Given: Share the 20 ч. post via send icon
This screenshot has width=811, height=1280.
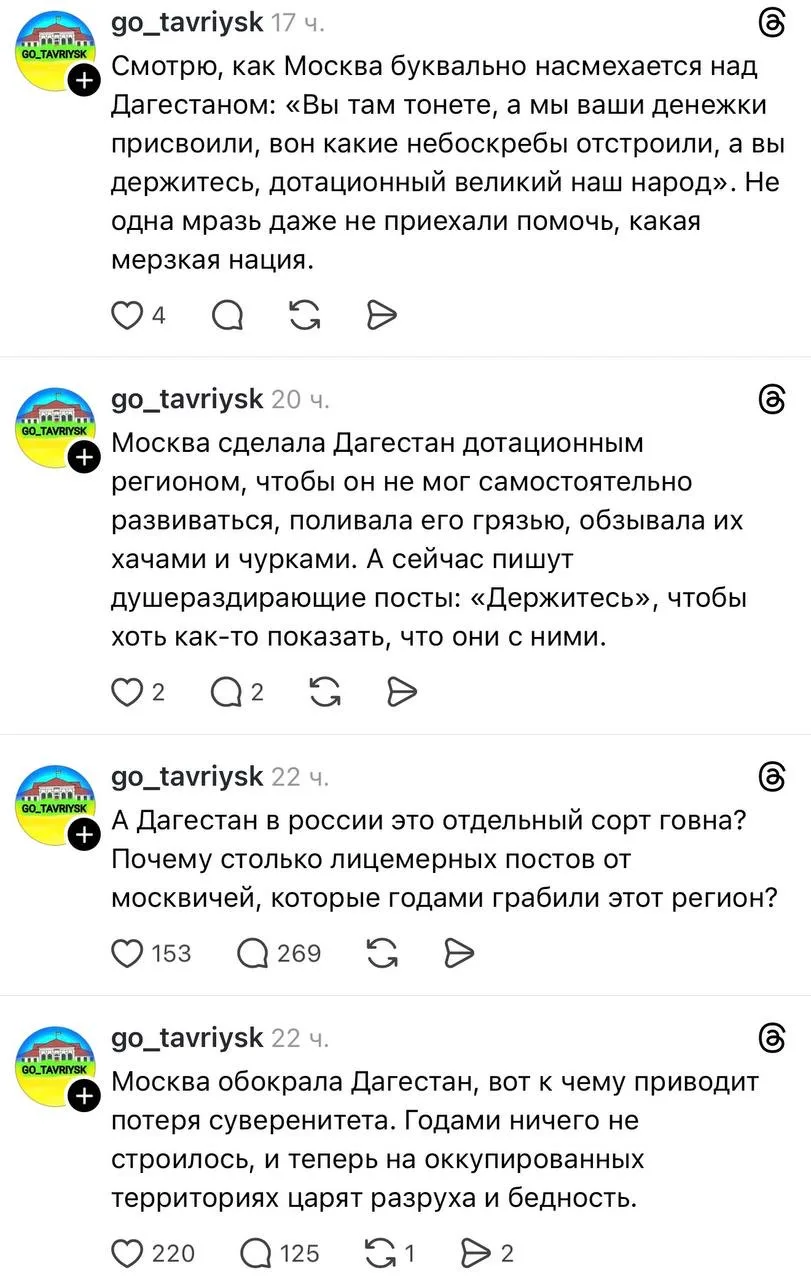Looking at the screenshot, I should pos(401,691).
